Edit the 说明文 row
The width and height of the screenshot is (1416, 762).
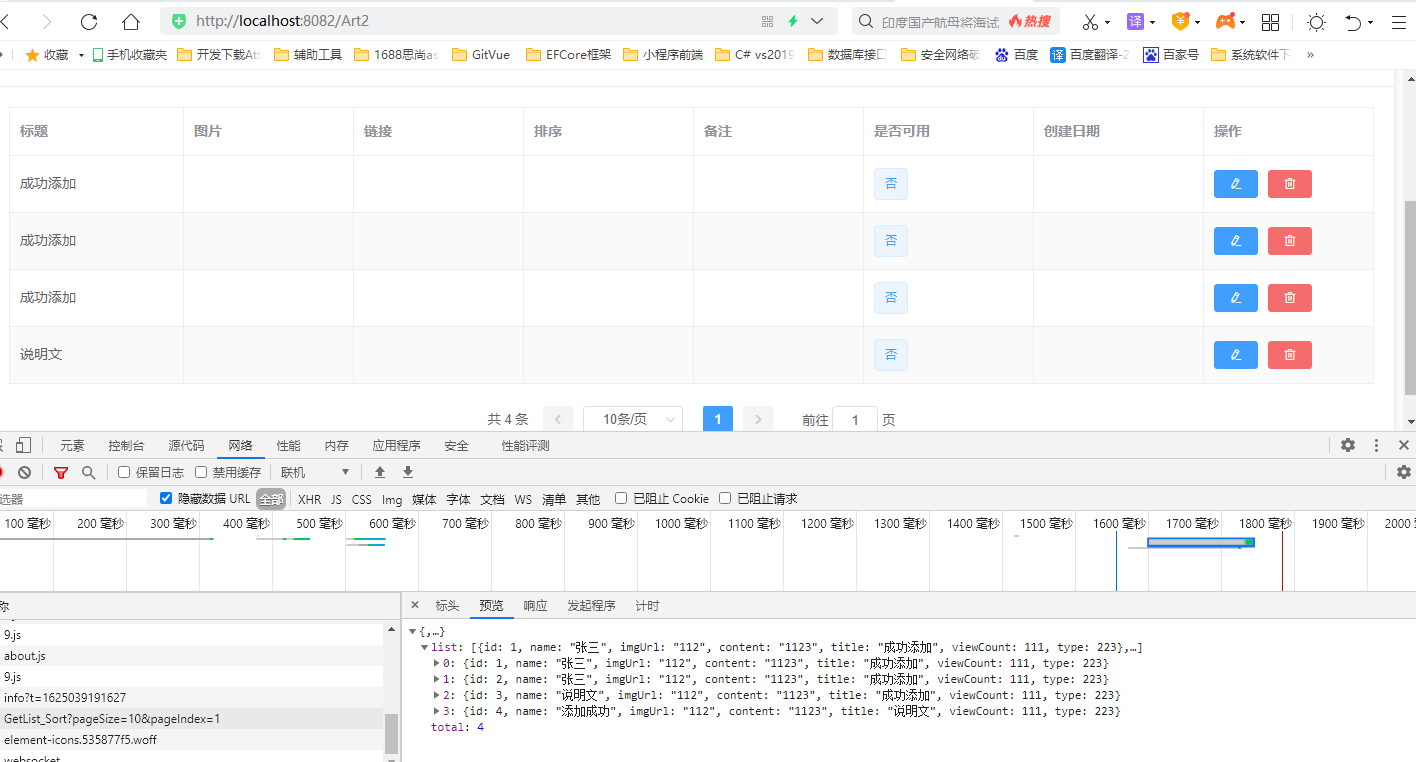[1236, 355]
